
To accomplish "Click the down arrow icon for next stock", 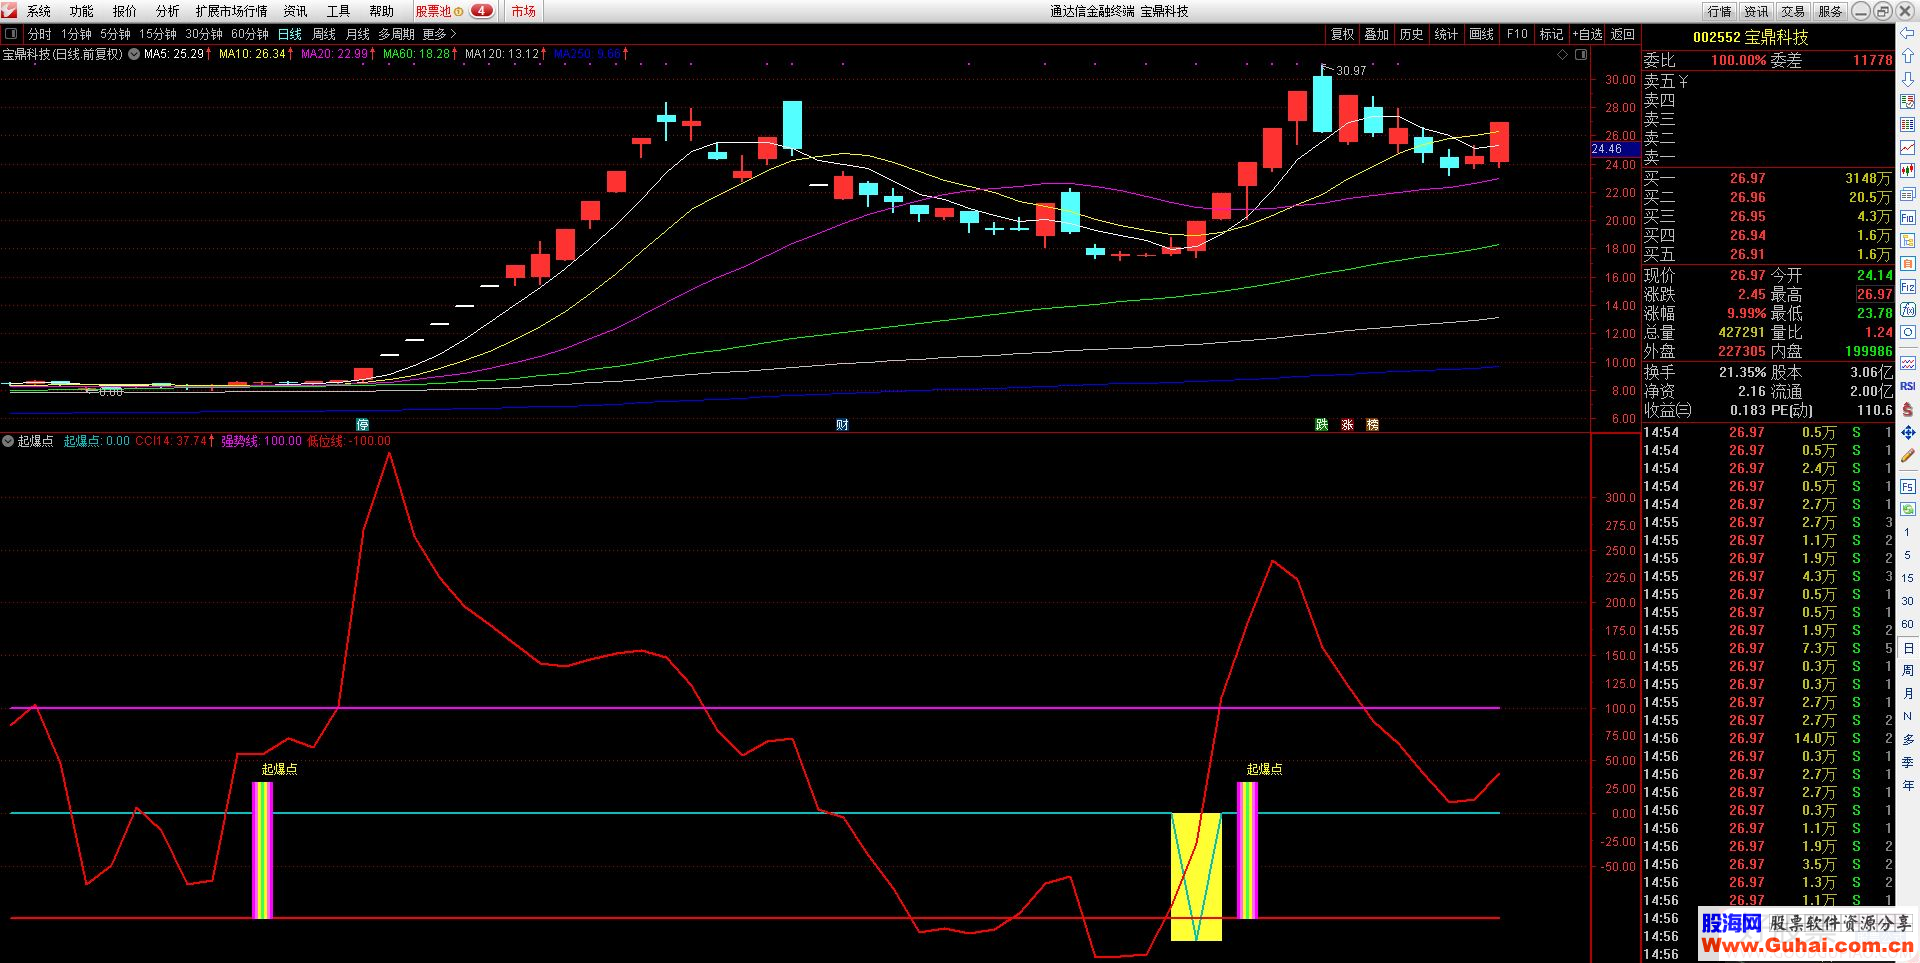I will point(1908,79).
